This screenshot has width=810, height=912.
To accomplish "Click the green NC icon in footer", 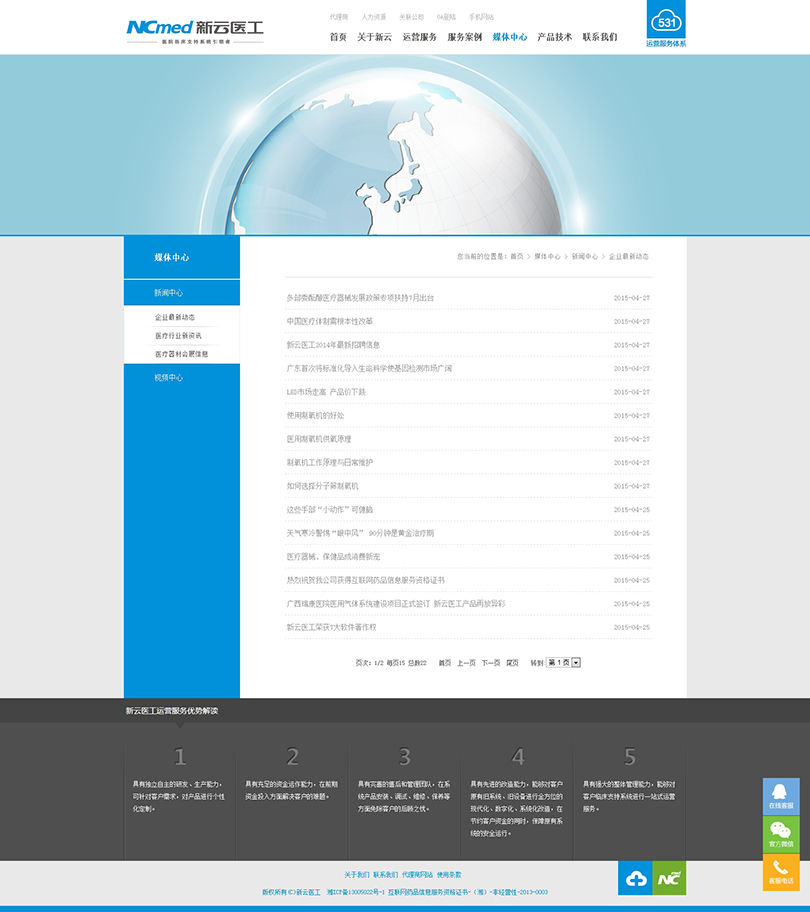I will pyautogui.click(x=669, y=878).
